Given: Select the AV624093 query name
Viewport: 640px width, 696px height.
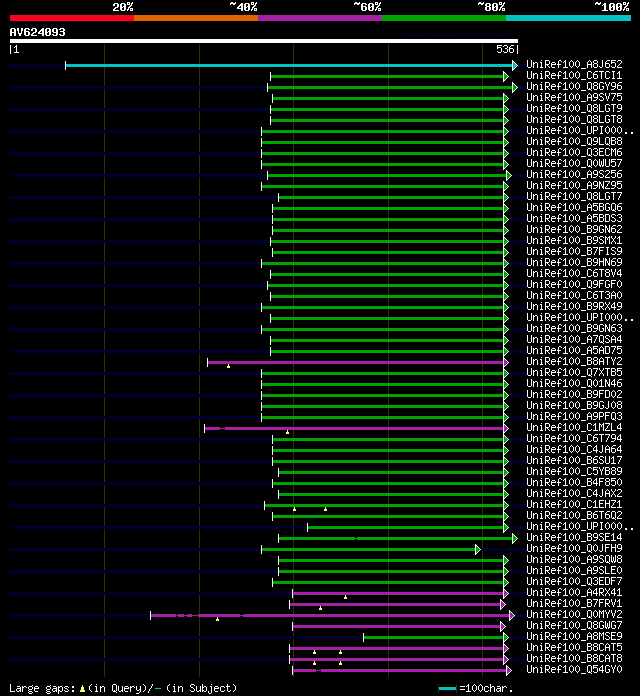Looking at the screenshot, I should pos(38,32).
